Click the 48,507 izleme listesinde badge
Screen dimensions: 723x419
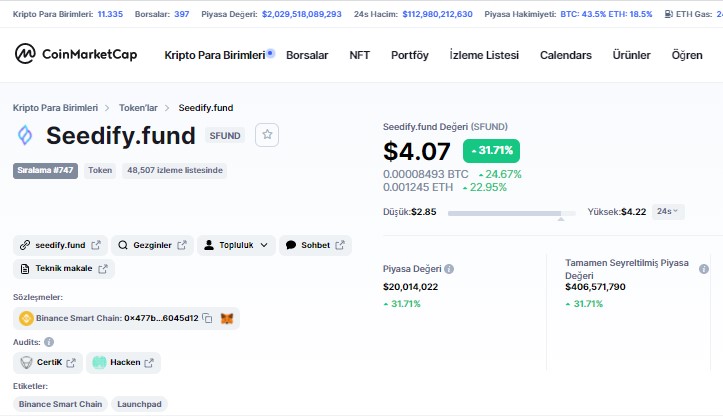[175, 171]
